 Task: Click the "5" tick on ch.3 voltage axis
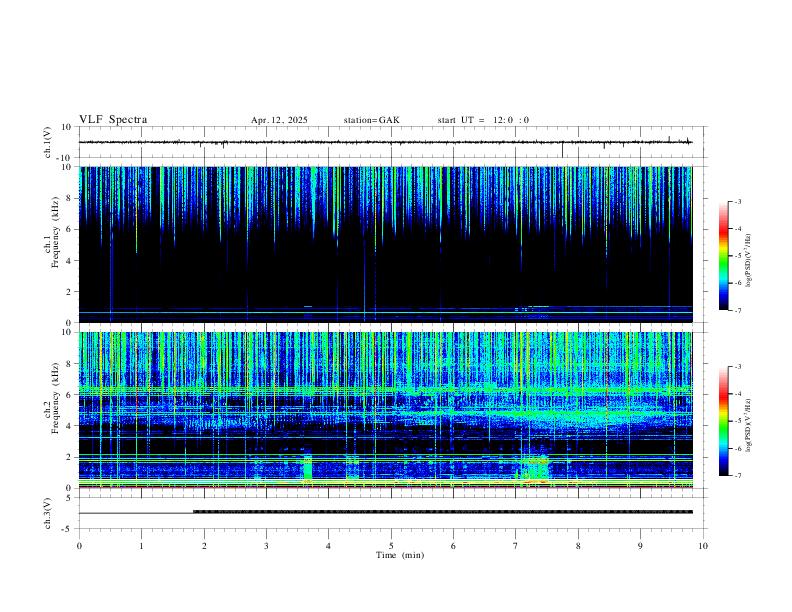[69, 498]
